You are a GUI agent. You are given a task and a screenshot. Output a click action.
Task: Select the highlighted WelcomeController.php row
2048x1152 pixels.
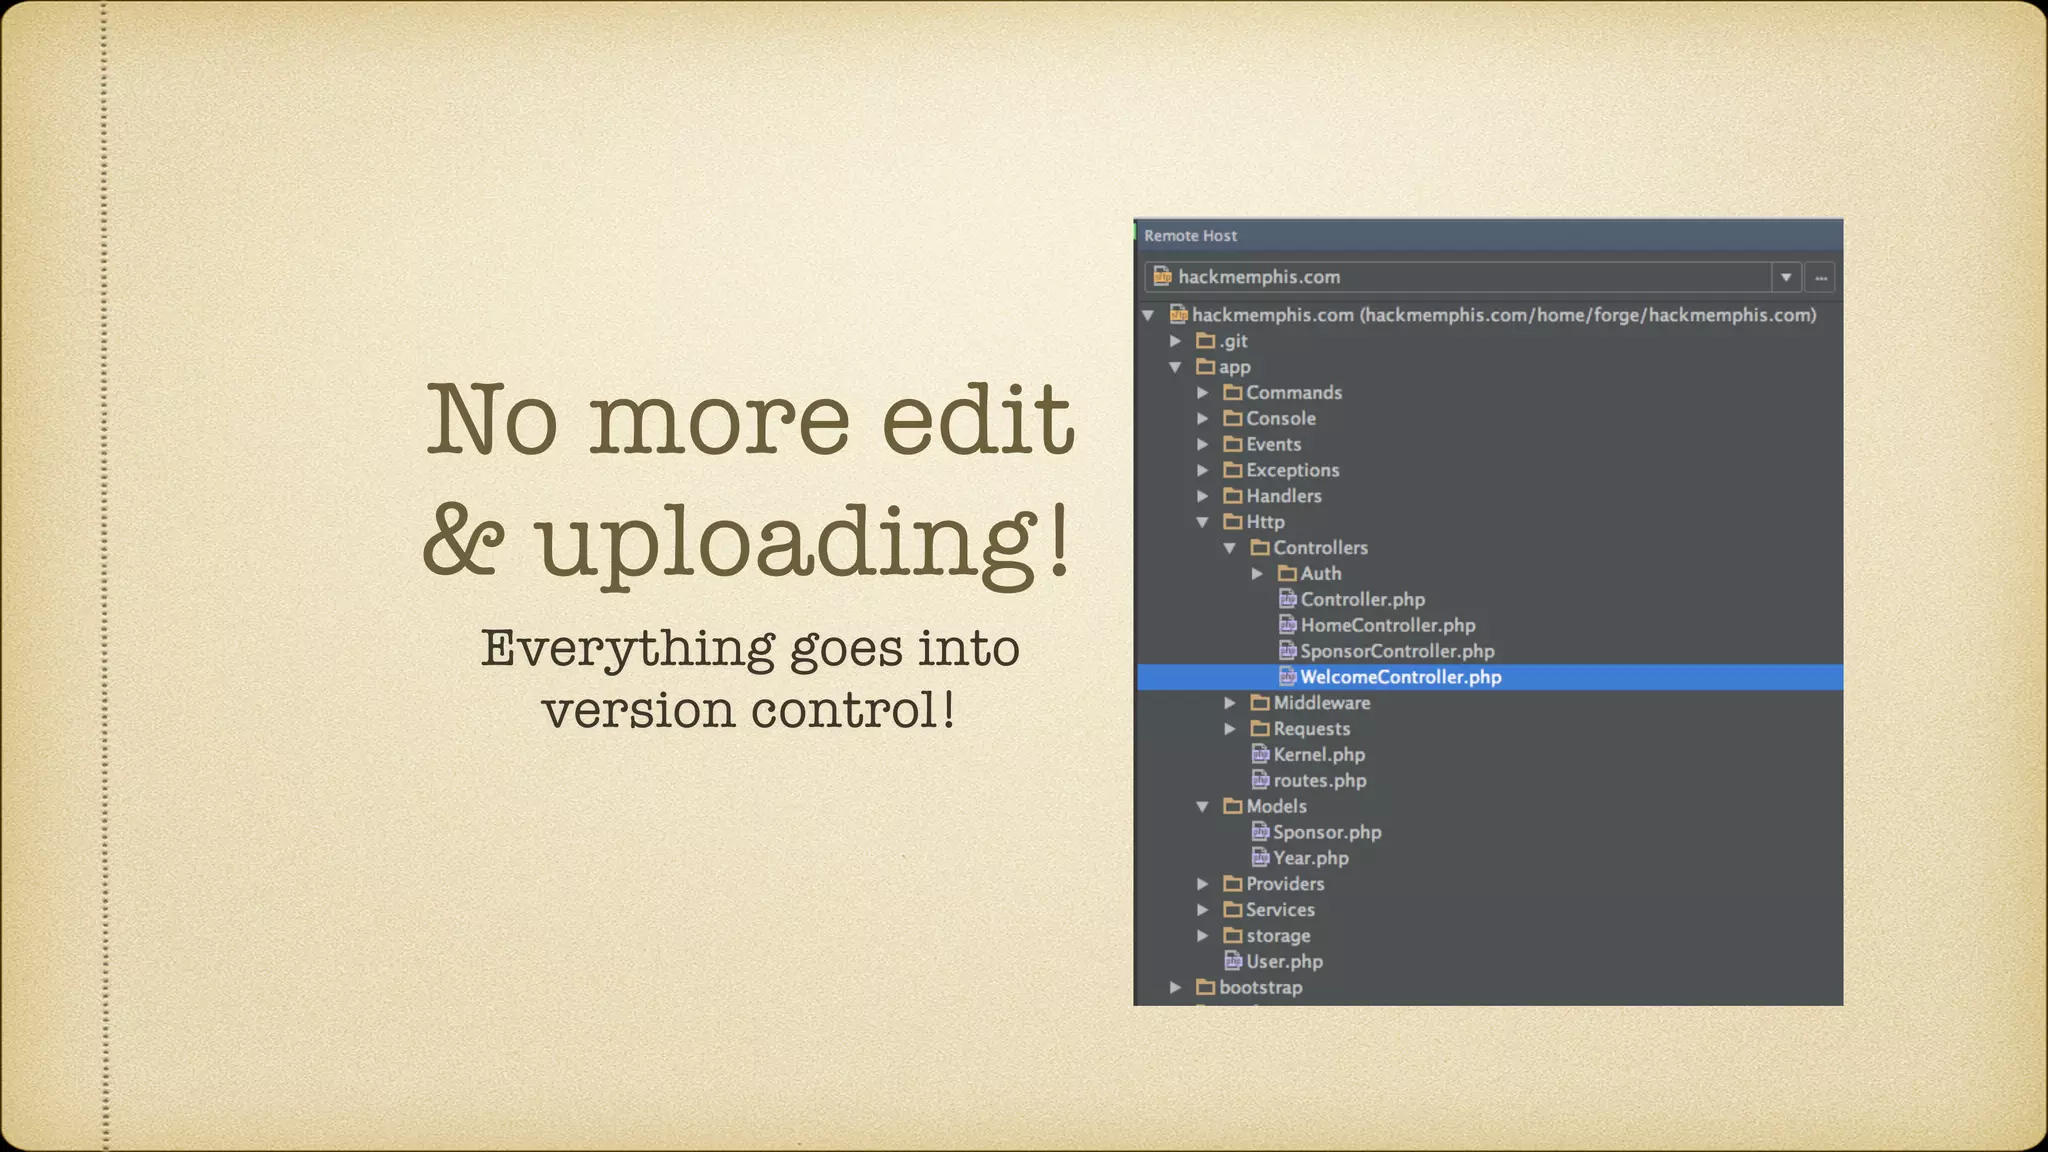[1490, 677]
